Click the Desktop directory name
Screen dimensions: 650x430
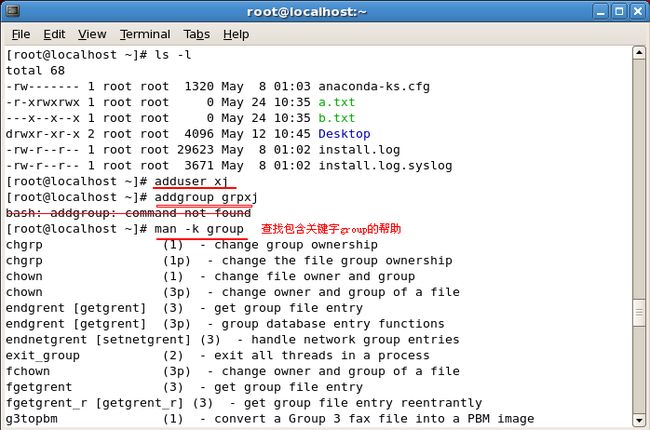344,134
